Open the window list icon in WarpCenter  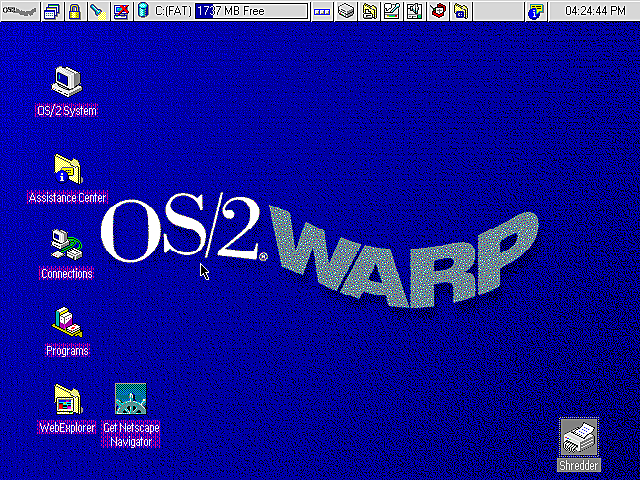pos(53,11)
